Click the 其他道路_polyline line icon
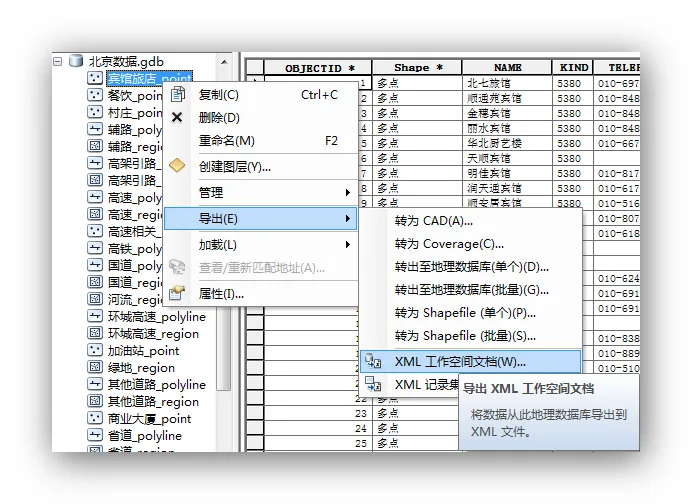Viewport: 692px width, 504px height. [95, 384]
